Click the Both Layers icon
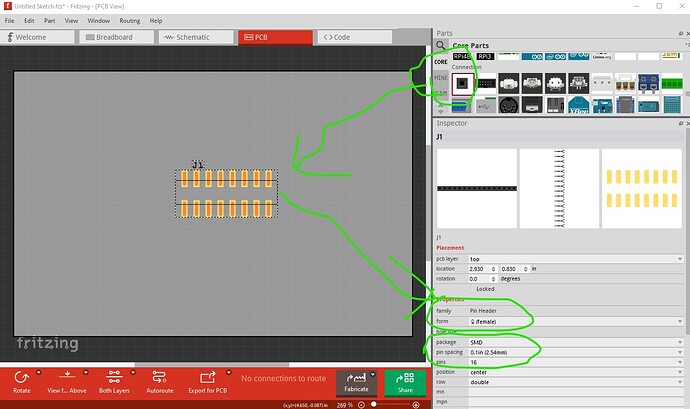Image resolution: width=690 pixels, height=409 pixels. 114,377
